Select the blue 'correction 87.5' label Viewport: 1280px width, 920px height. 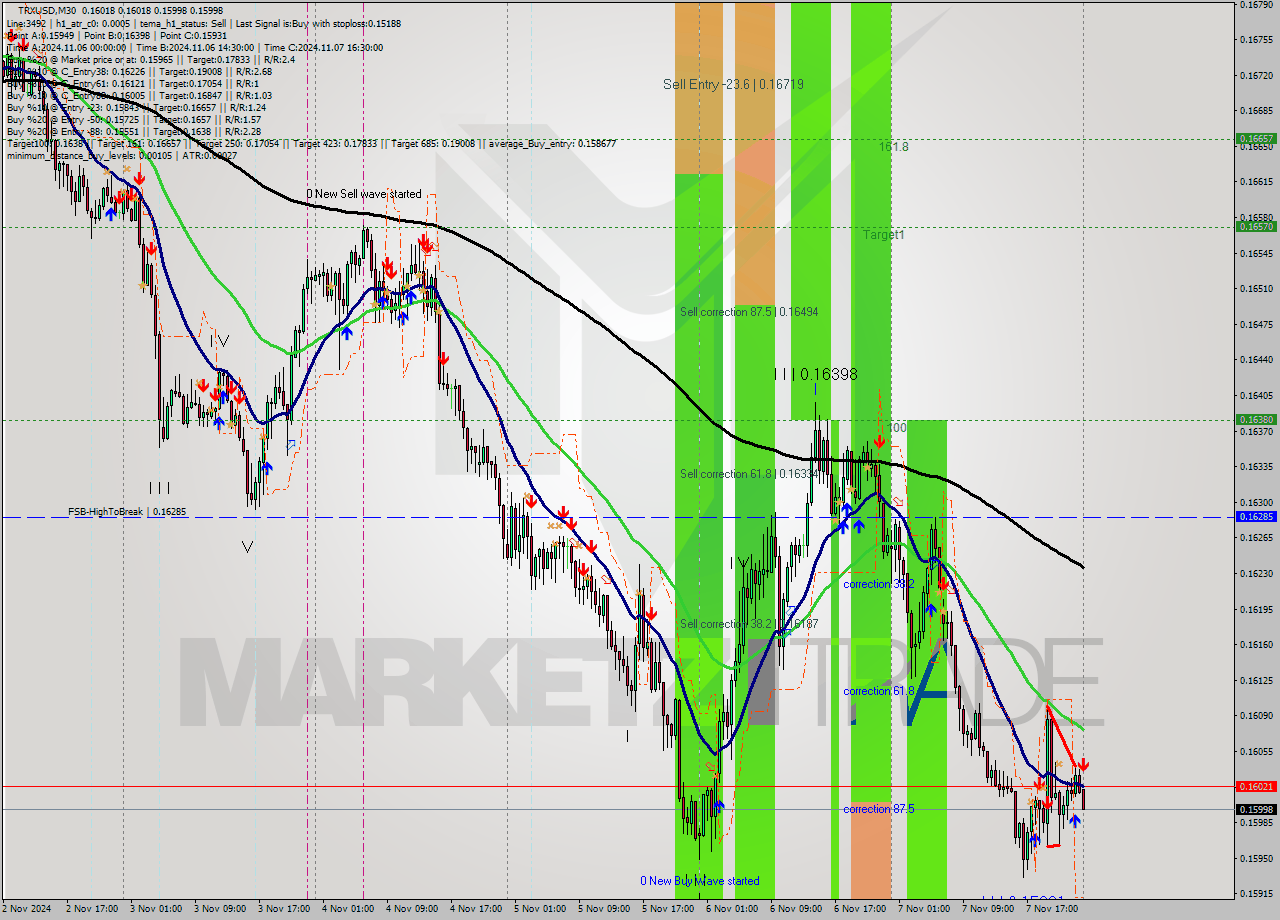(878, 809)
